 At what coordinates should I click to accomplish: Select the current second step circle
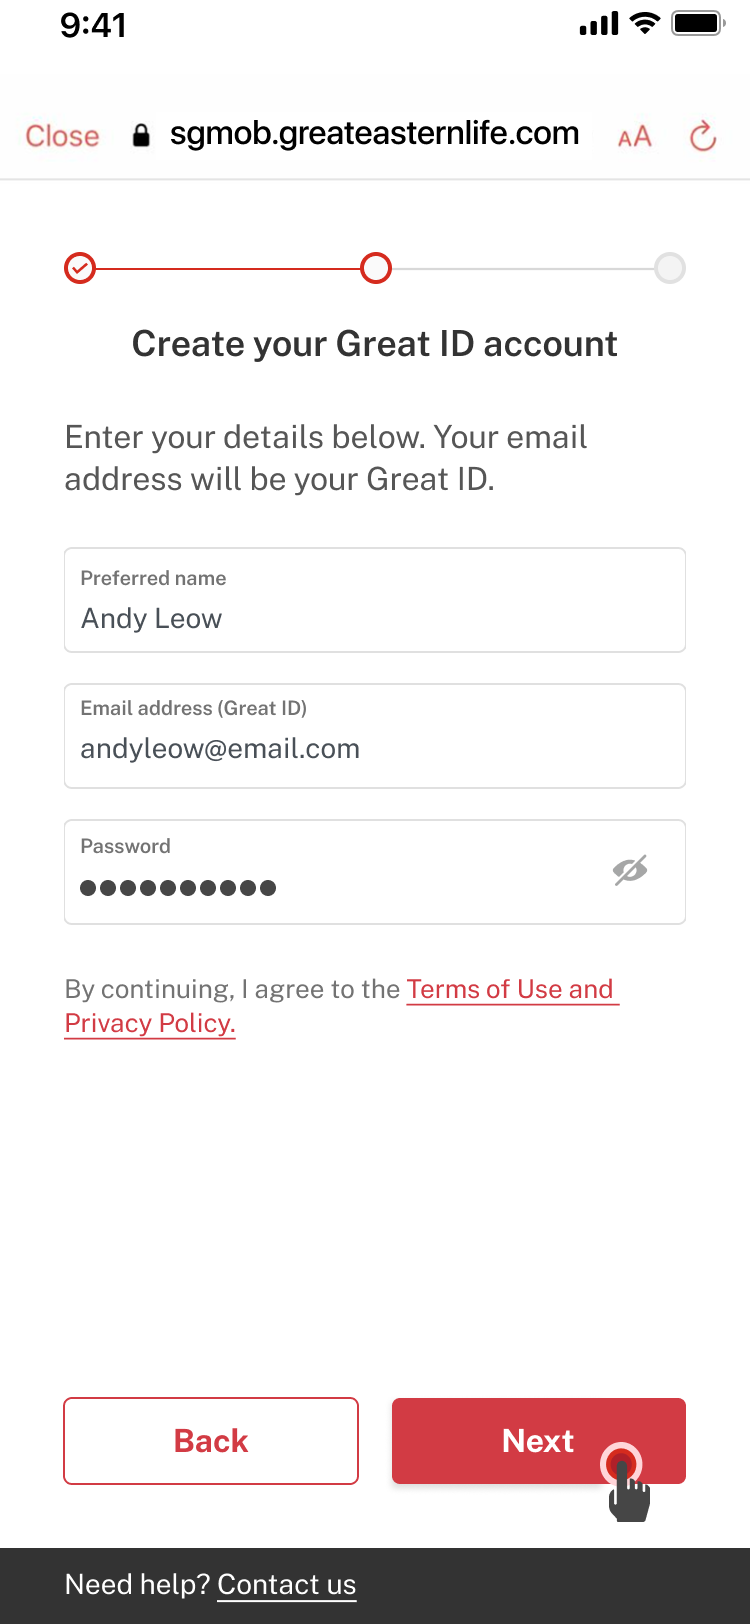click(376, 268)
